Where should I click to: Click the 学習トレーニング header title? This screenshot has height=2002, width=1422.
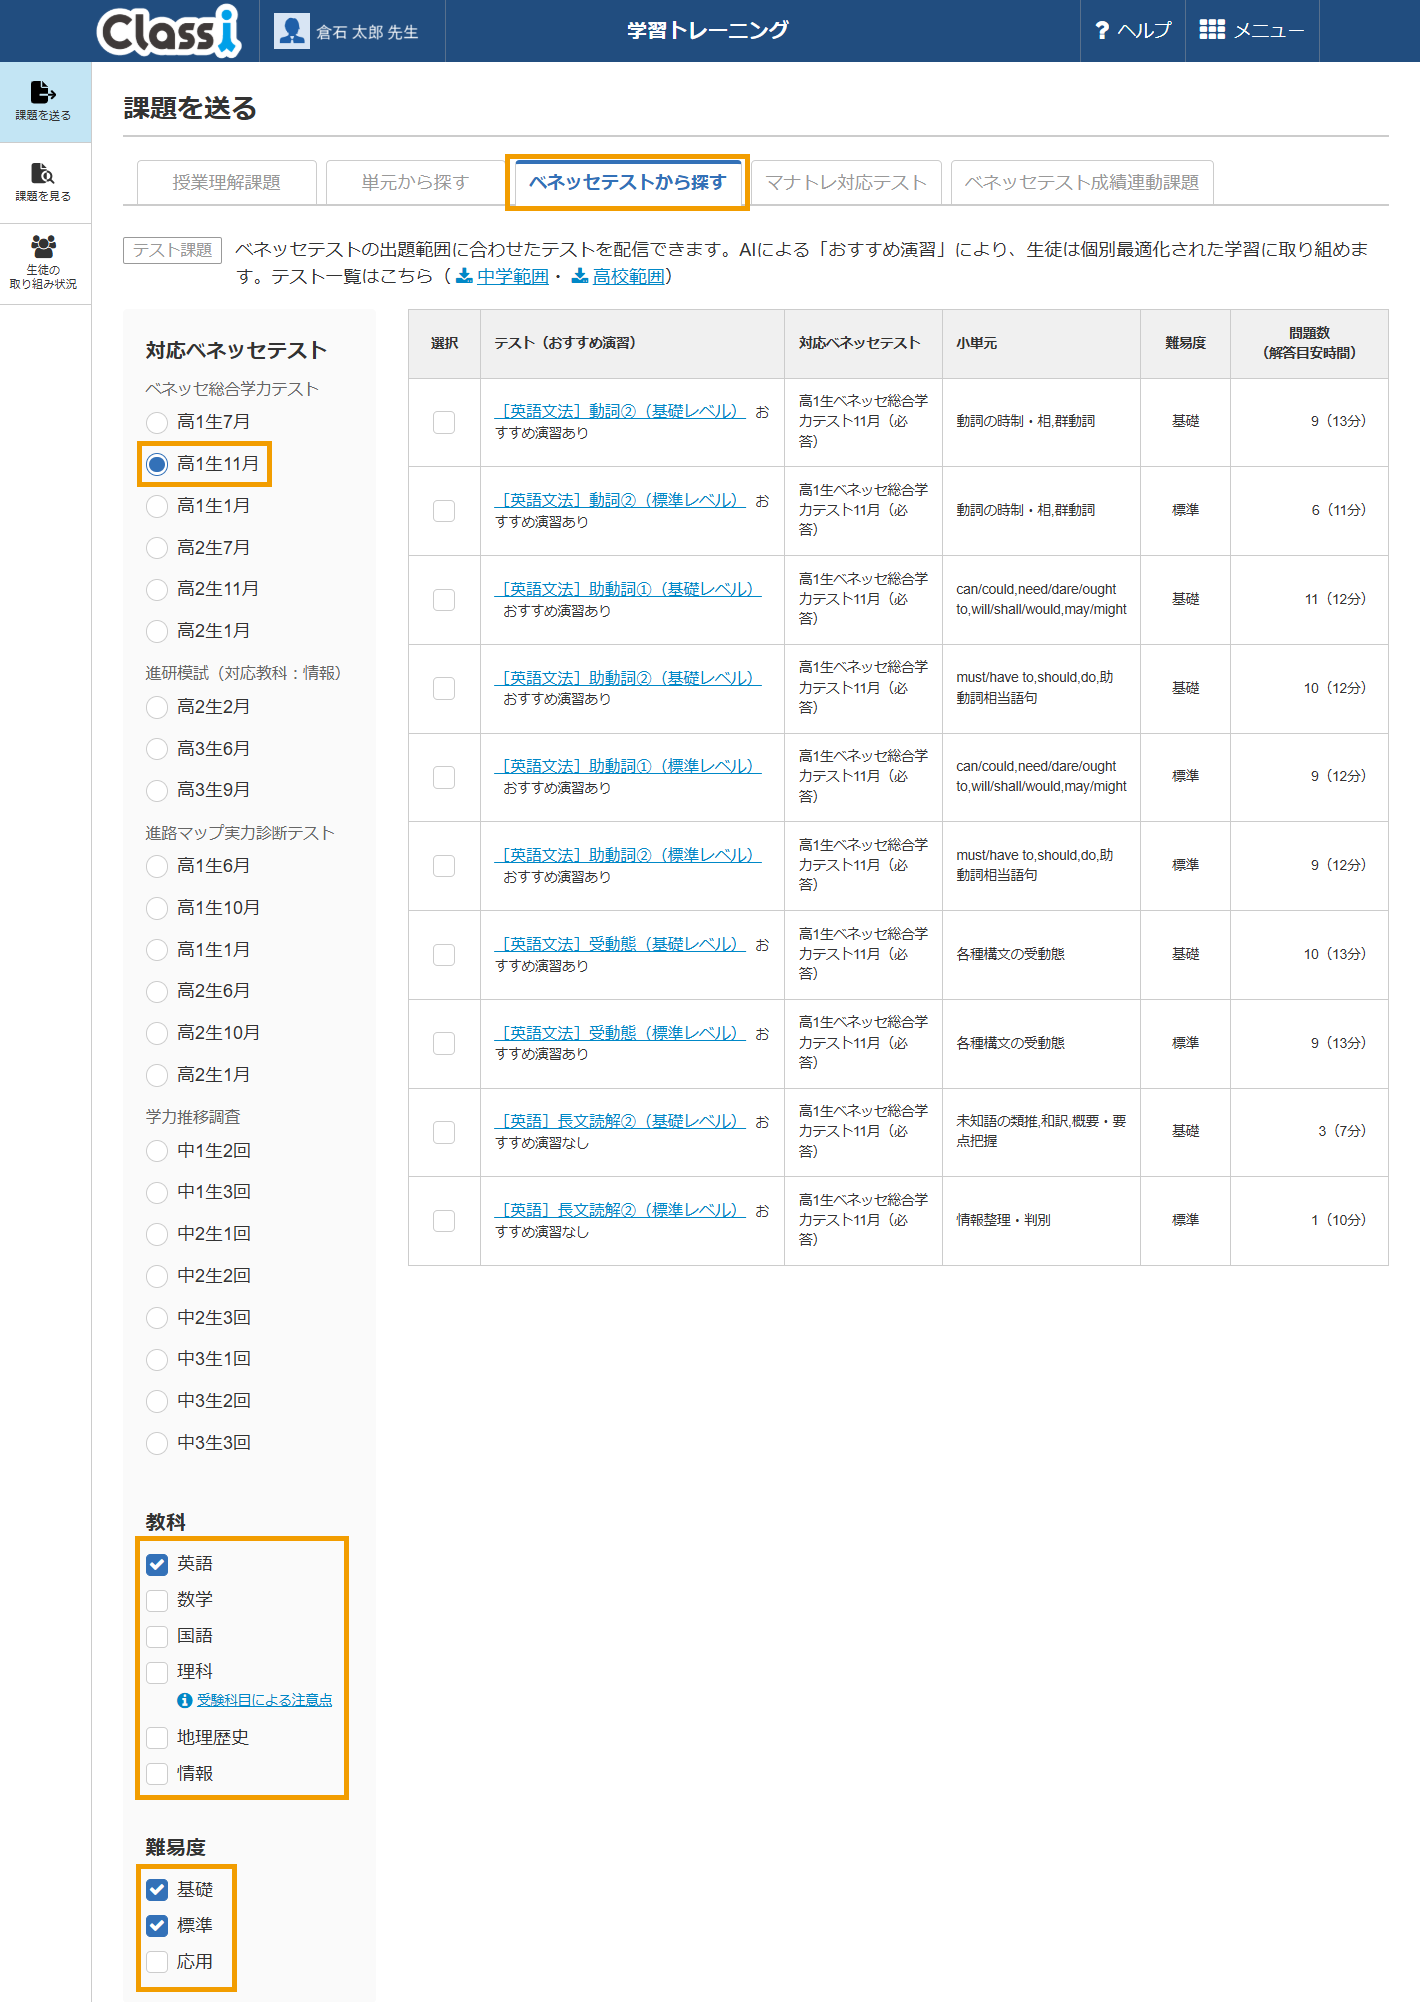click(708, 30)
